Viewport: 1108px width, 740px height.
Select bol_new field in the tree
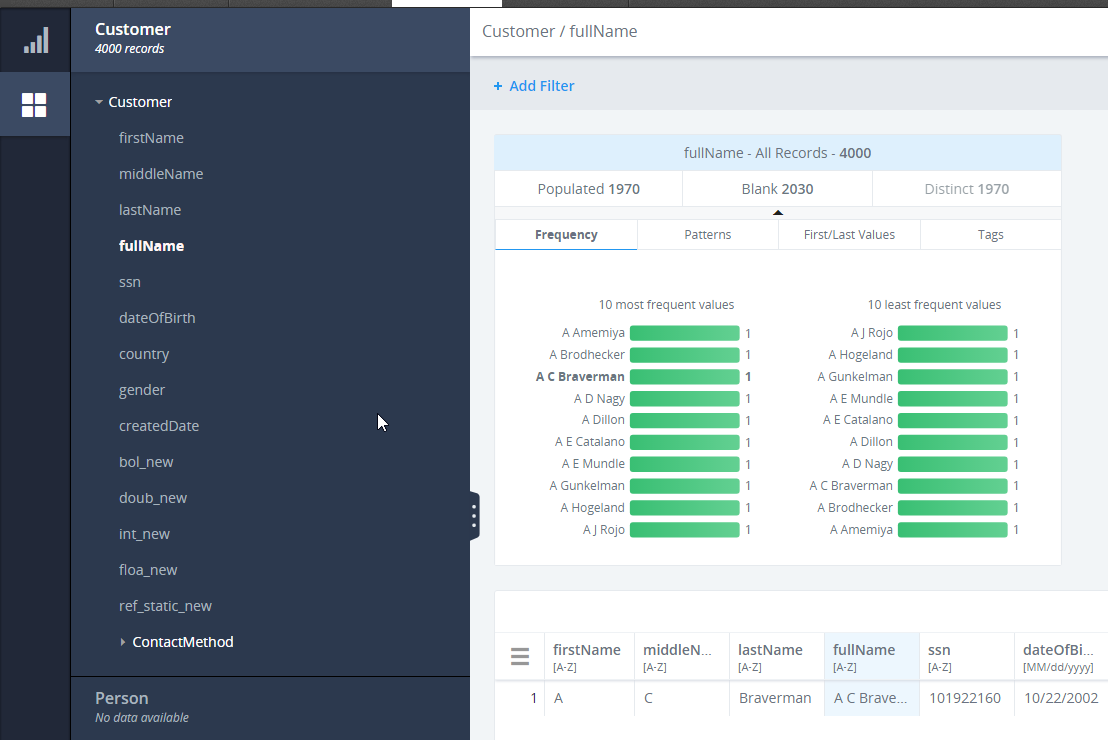[146, 462]
